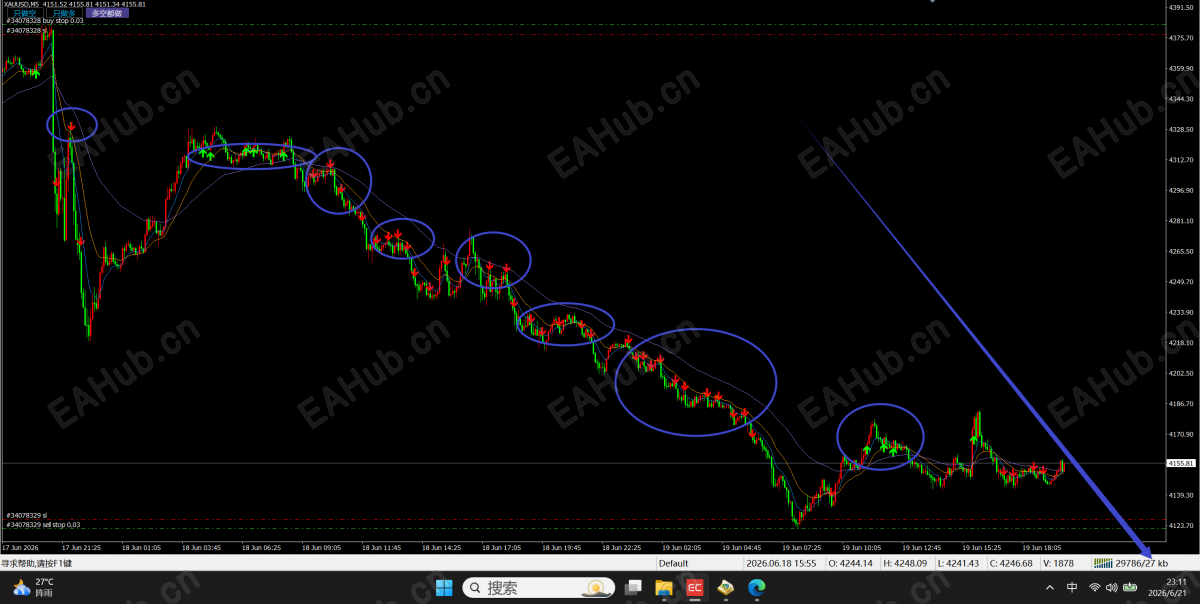Image resolution: width=1200 pixels, height=604 pixels.
Task: Click the current price tag 4155.81
Action: [x=1181, y=463]
